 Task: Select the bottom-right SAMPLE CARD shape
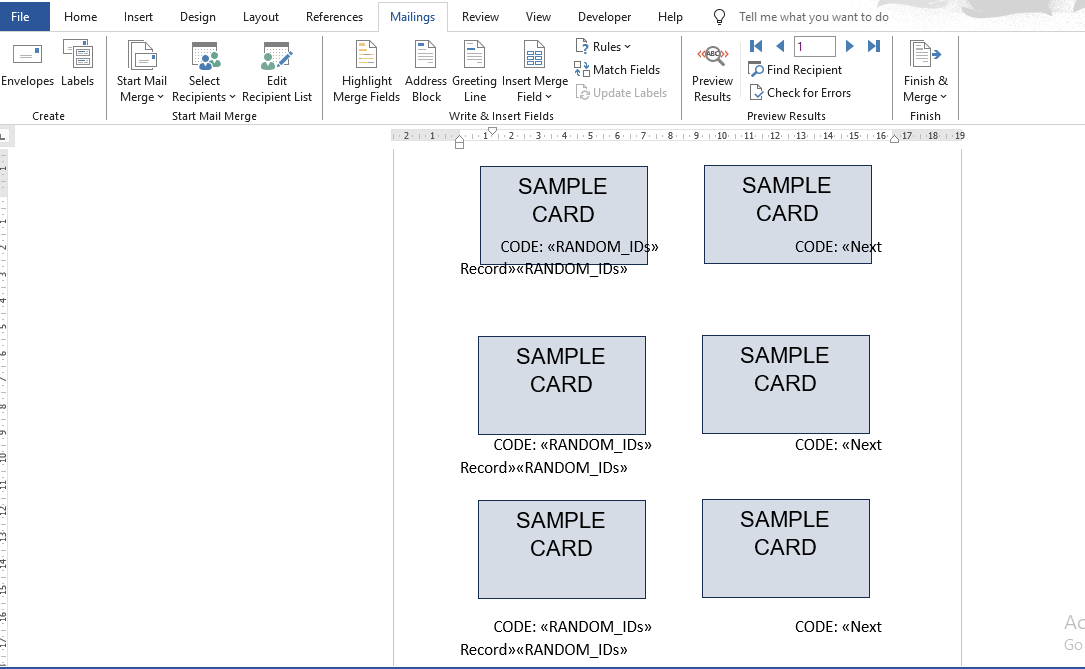tap(785, 548)
